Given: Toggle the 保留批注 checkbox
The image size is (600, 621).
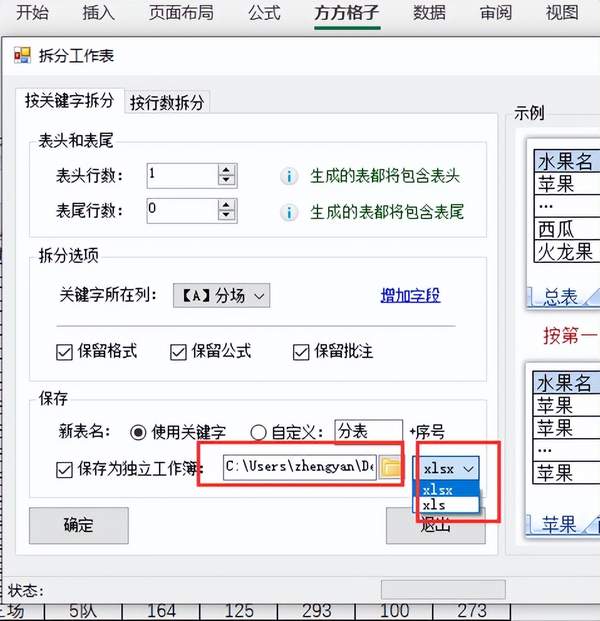Looking at the screenshot, I should [x=301, y=352].
